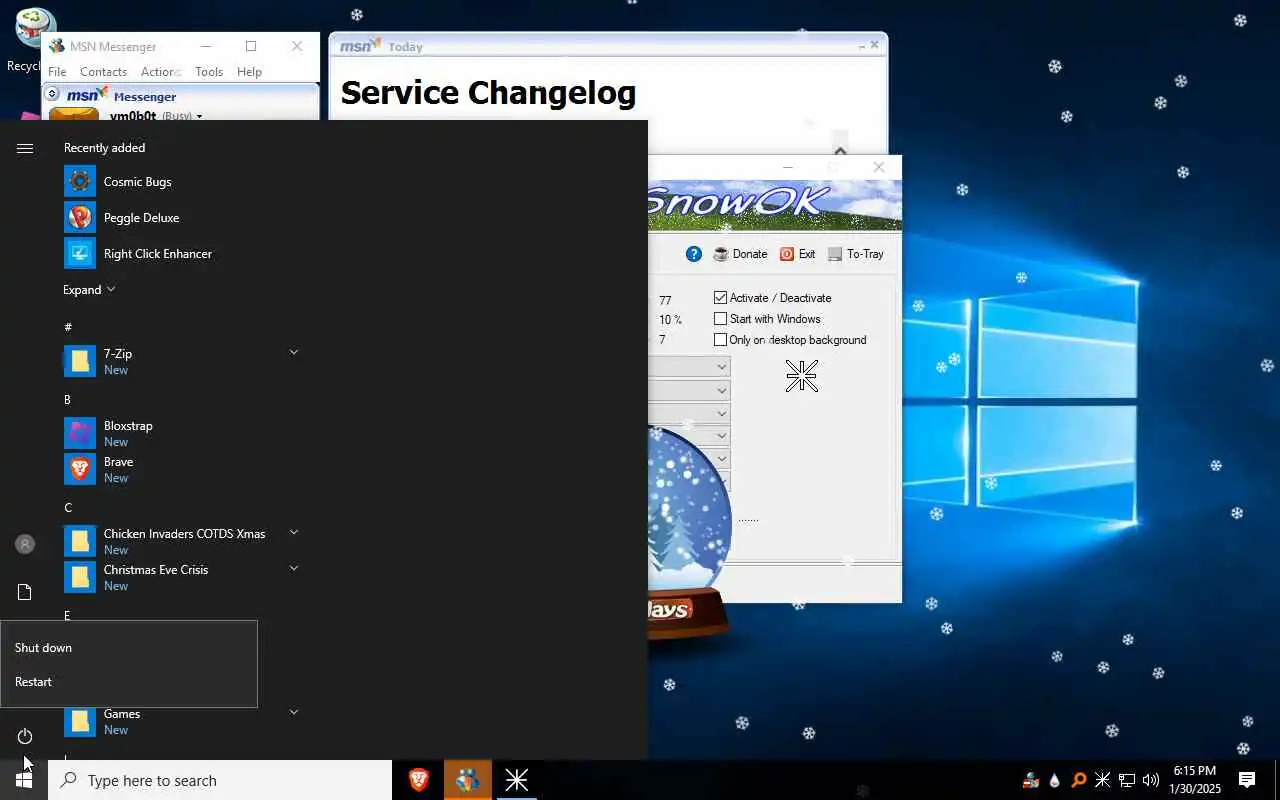This screenshot has width=1280, height=800.
Task: Enable Start with Windows checkbox
Action: [720, 319]
